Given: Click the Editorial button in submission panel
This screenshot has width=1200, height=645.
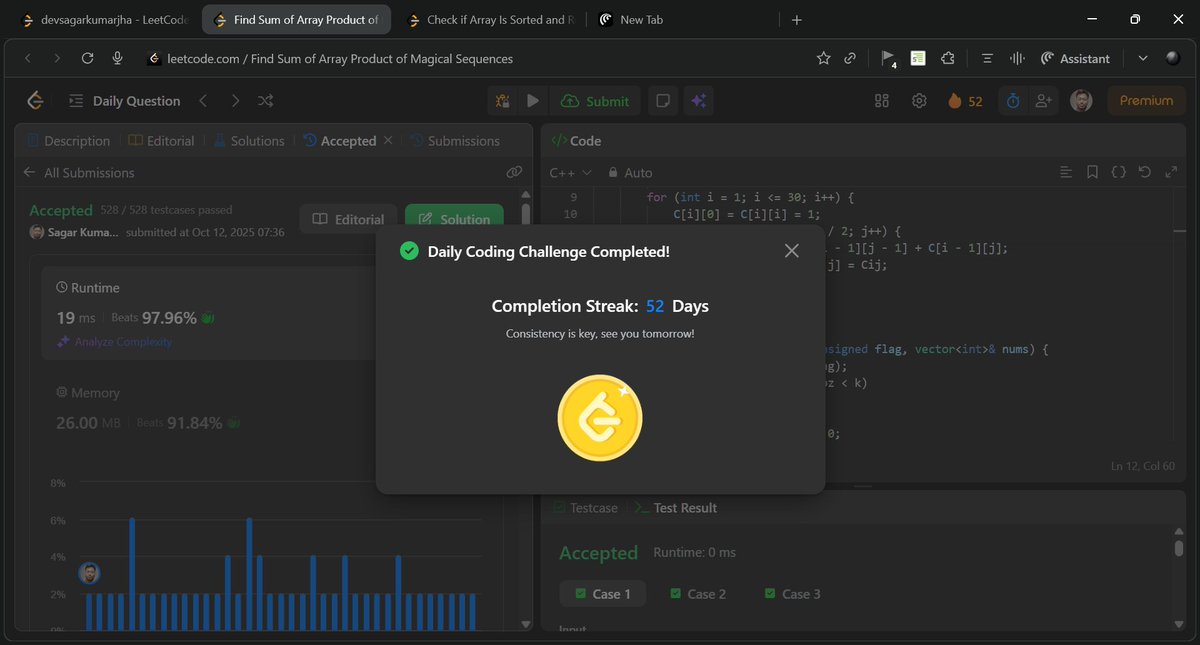Looking at the screenshot, I should [x=347, y=219].
